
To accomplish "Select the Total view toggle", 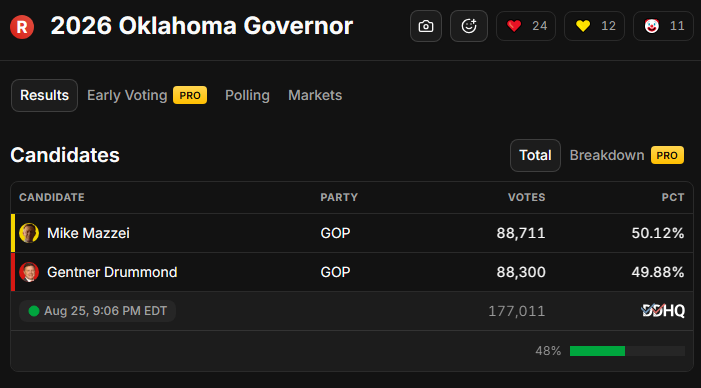I will tap(535, 155).
